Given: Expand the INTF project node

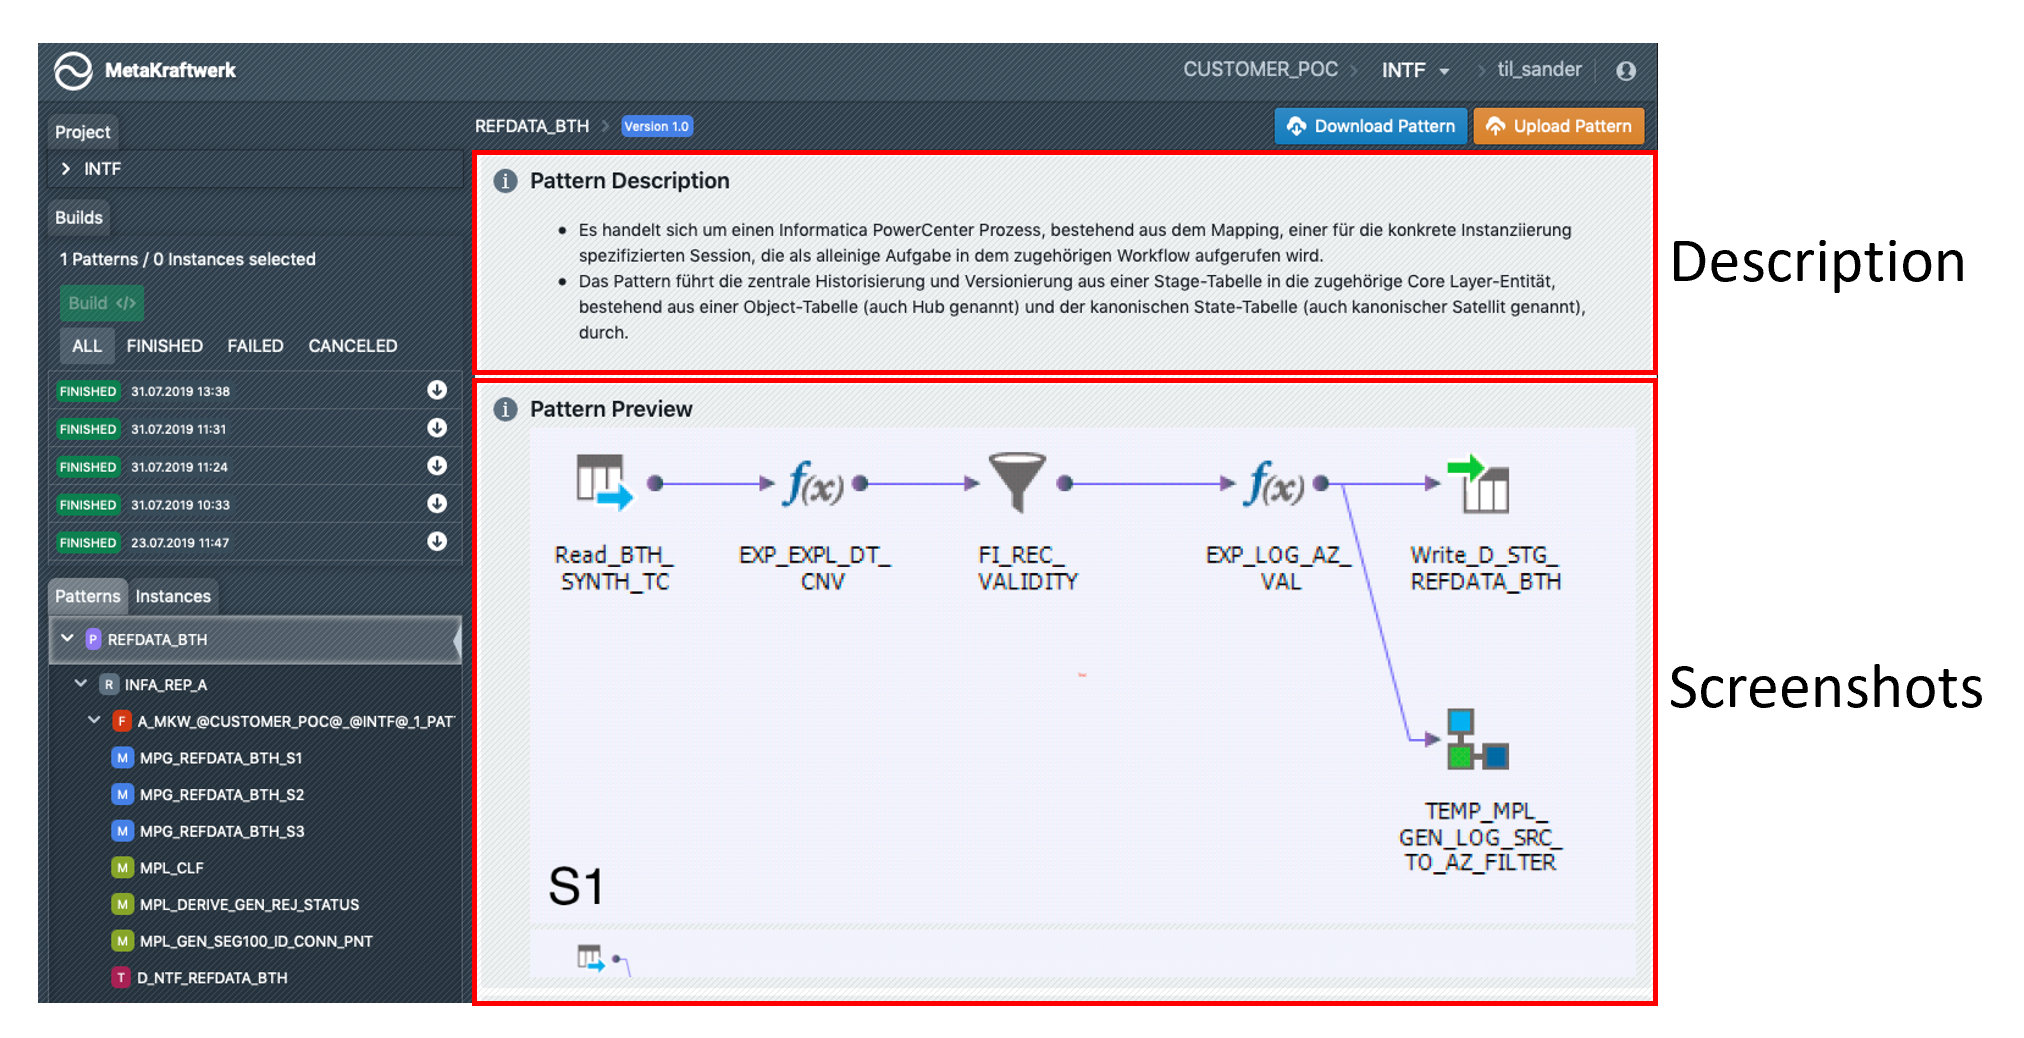Looking at the screenshot, I should (66, 169).
